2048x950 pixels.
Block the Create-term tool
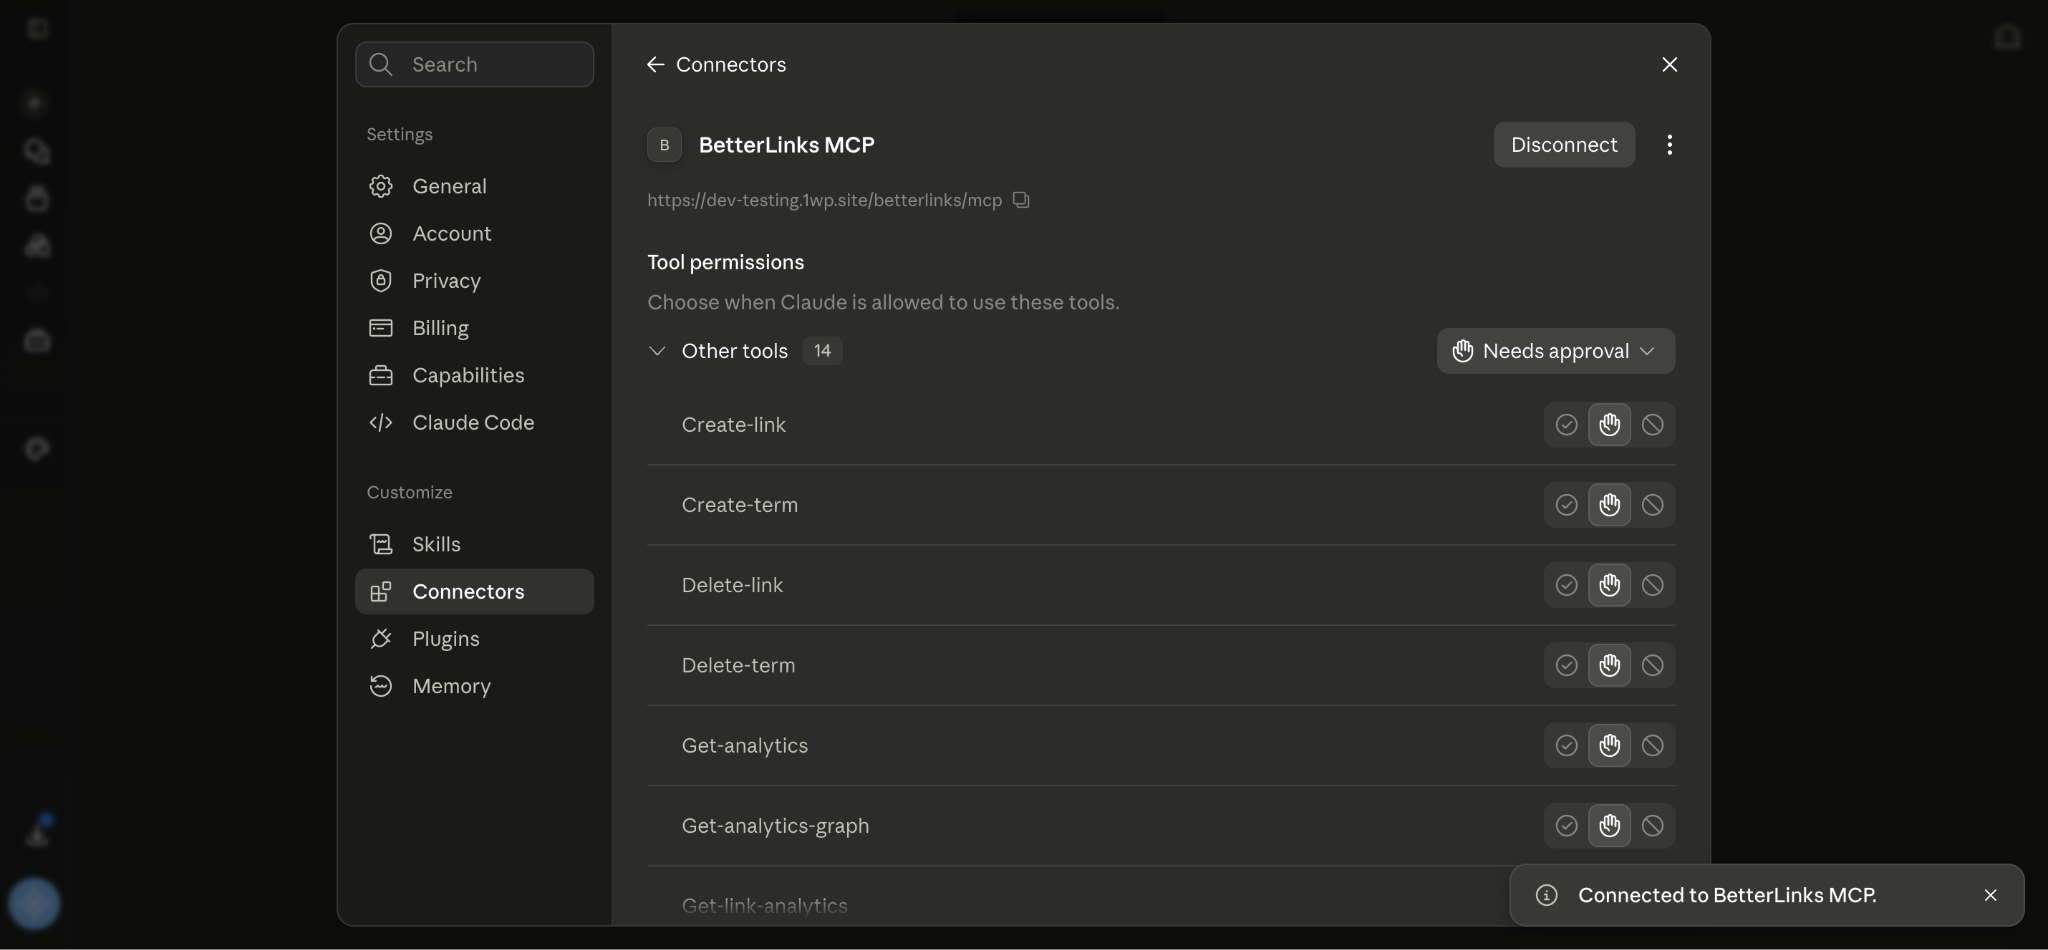coord(1652,505)
